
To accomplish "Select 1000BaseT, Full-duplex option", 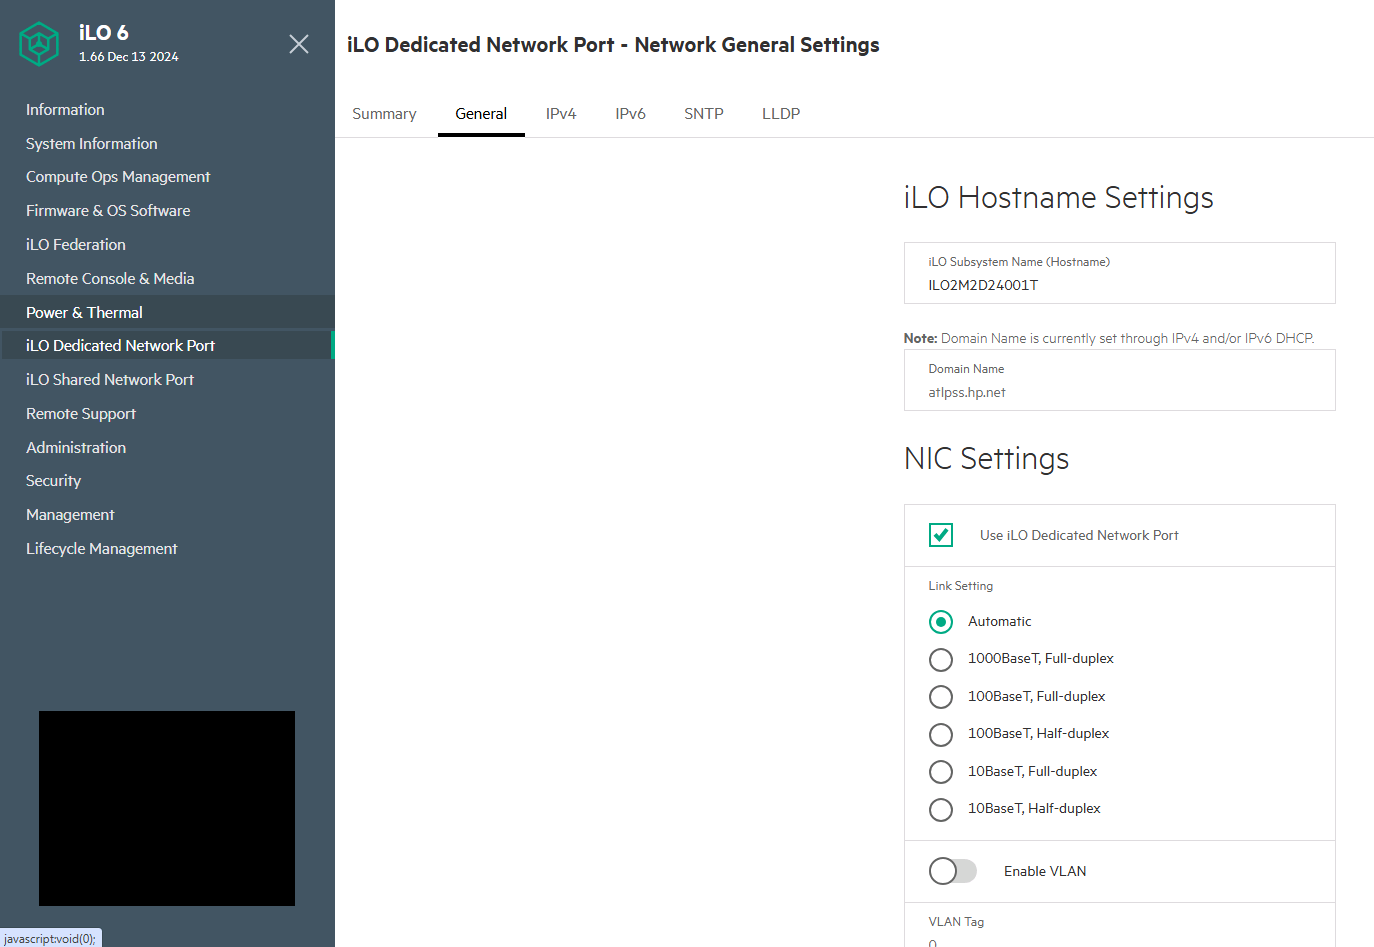I will pos(941,660).
